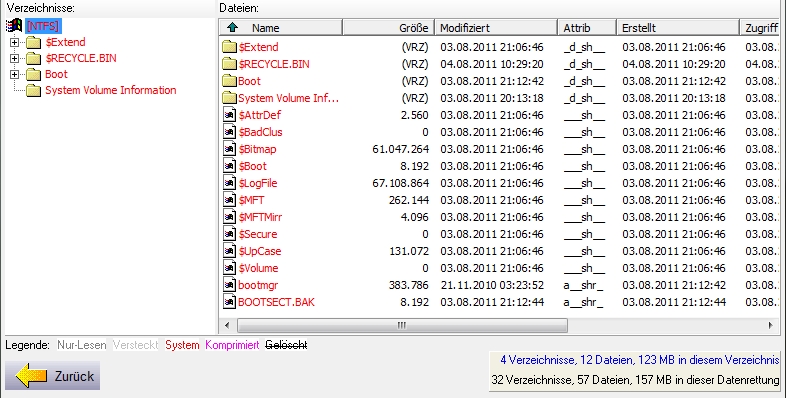Click the $Volume file icon
The height and width of the screenshot is (398, 786).
click(229, 268)
